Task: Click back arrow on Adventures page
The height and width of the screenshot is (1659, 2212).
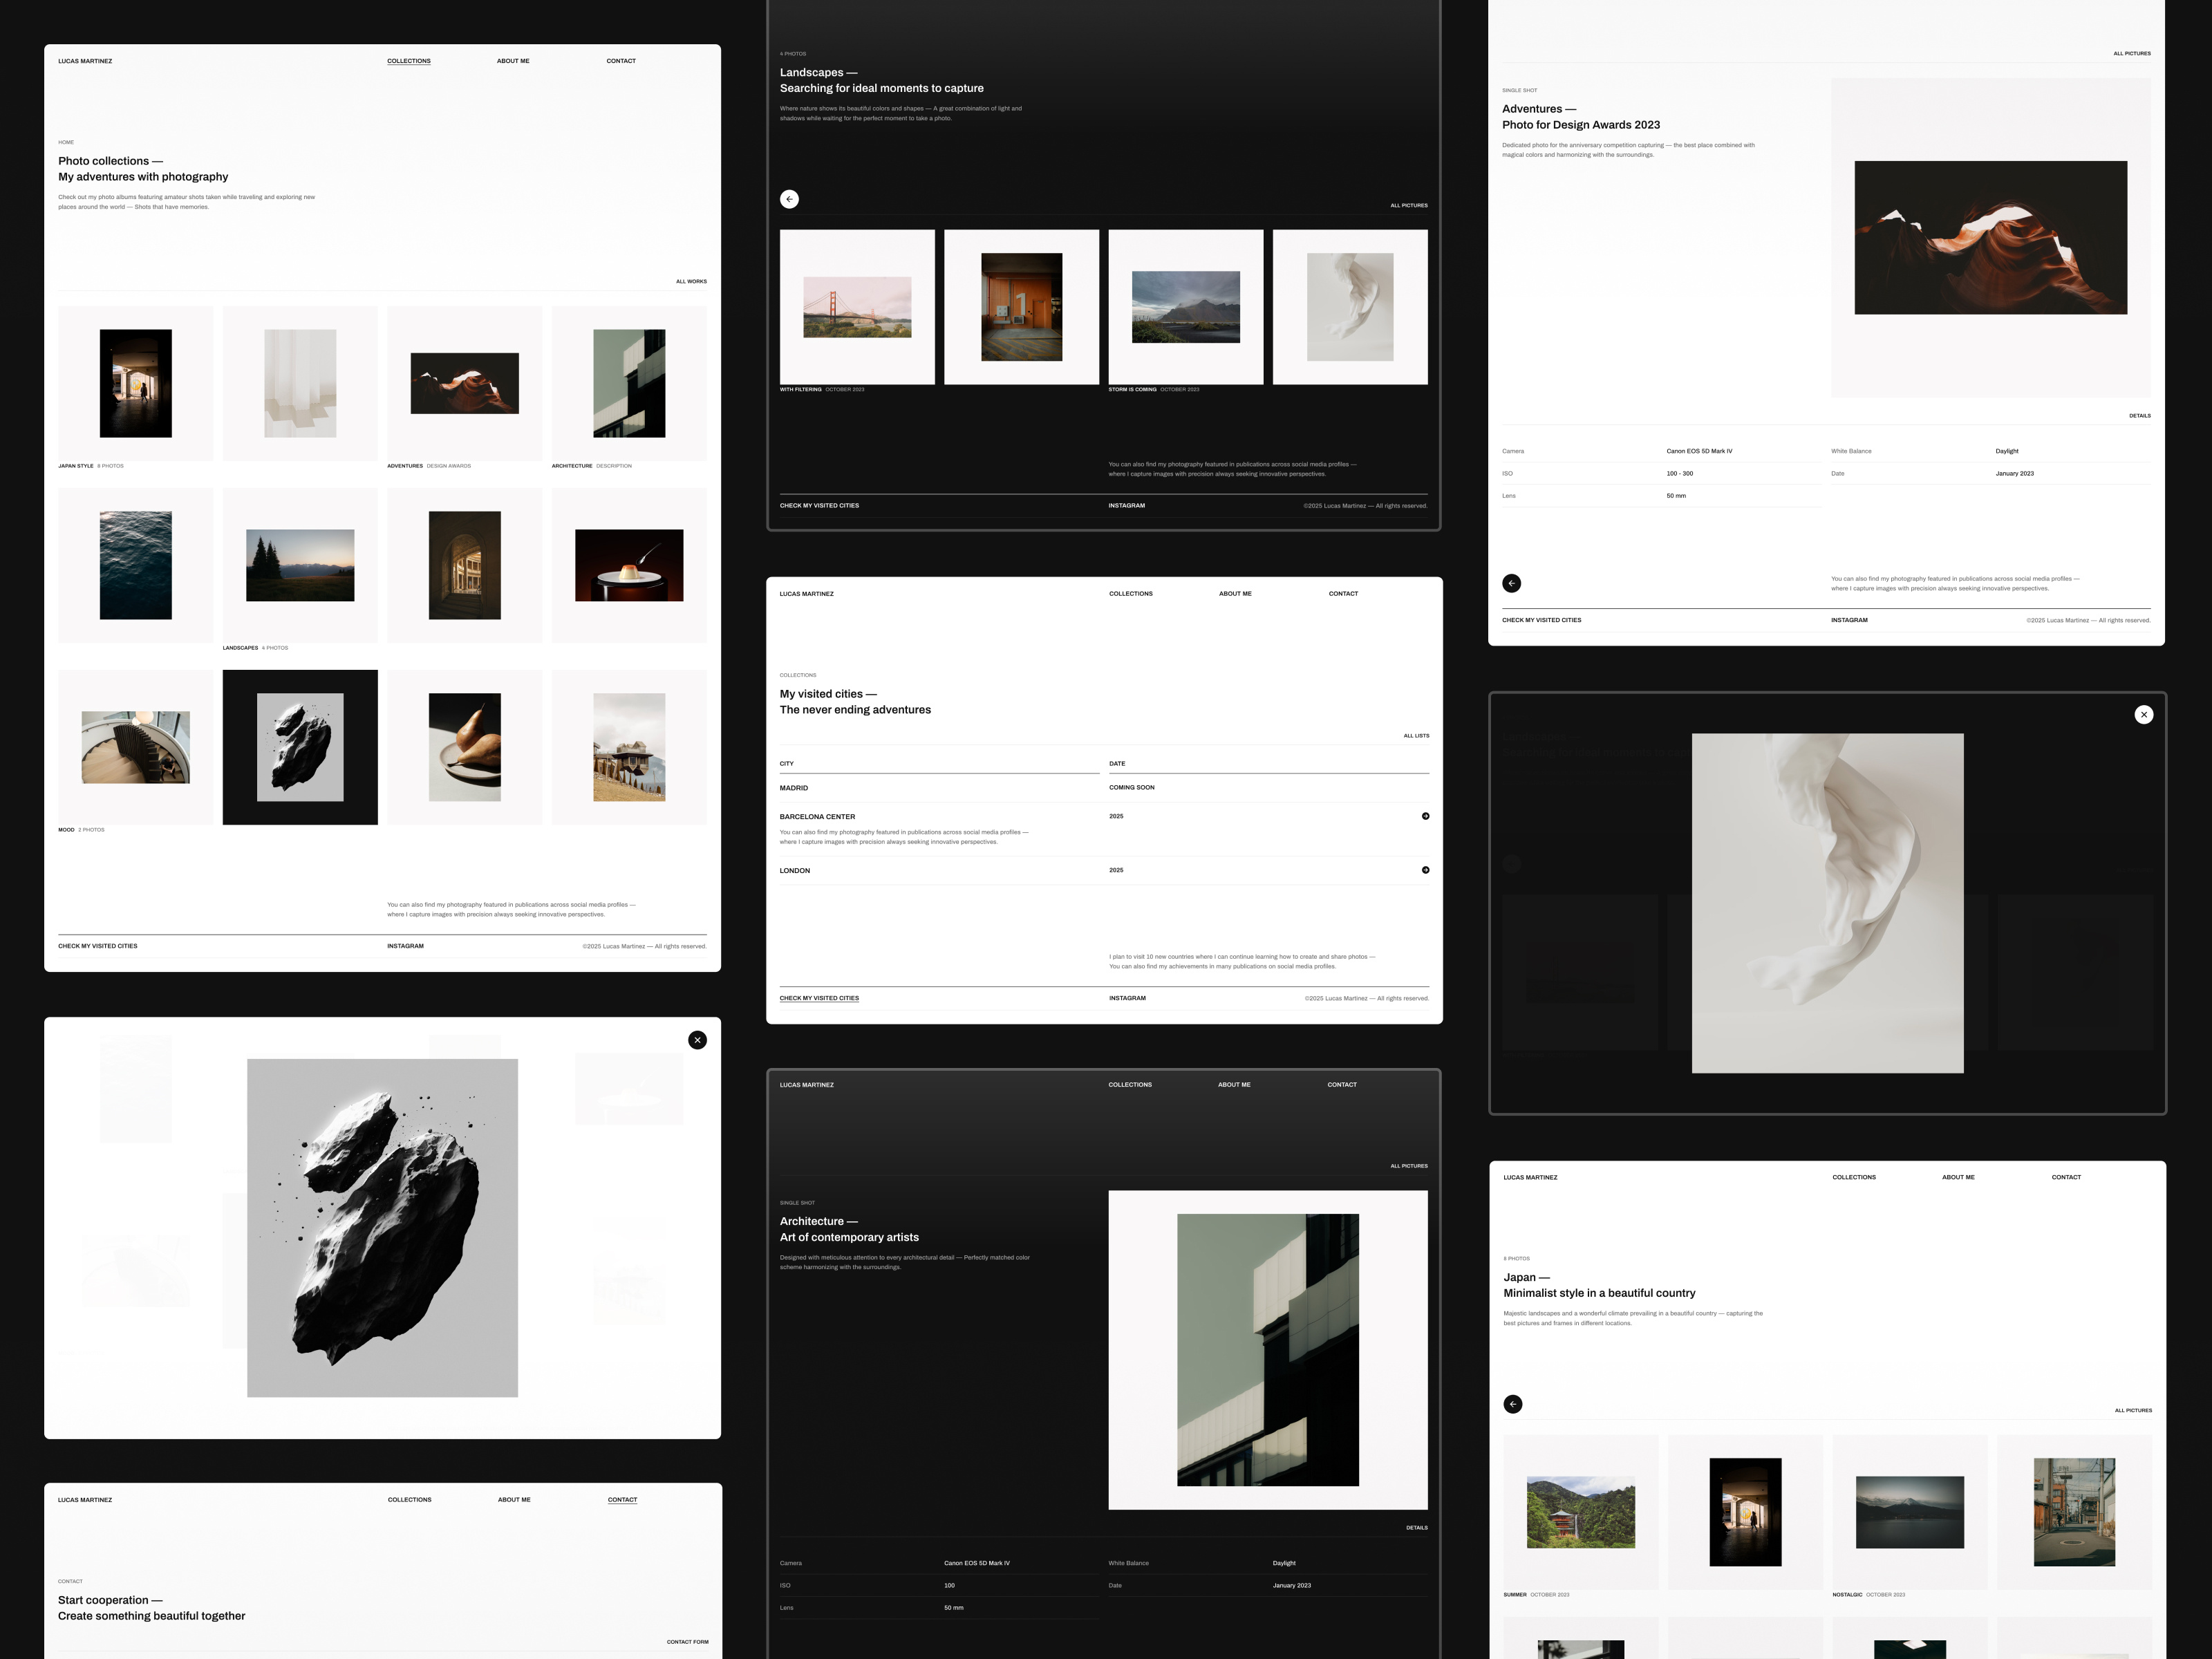Action: pos(1511,583)
